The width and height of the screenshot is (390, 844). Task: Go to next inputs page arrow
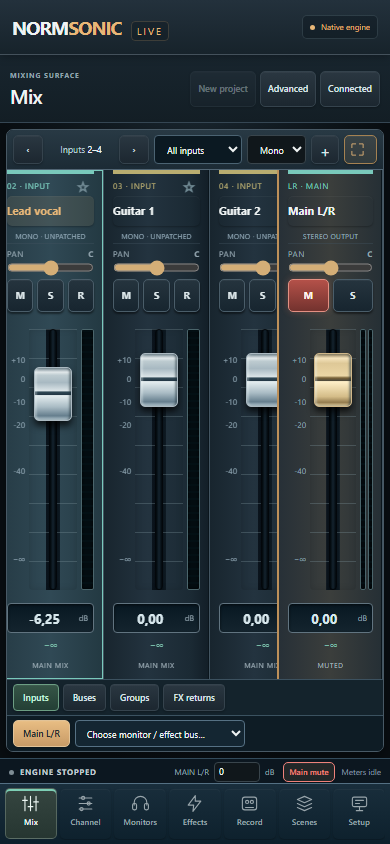click(134, 150)
